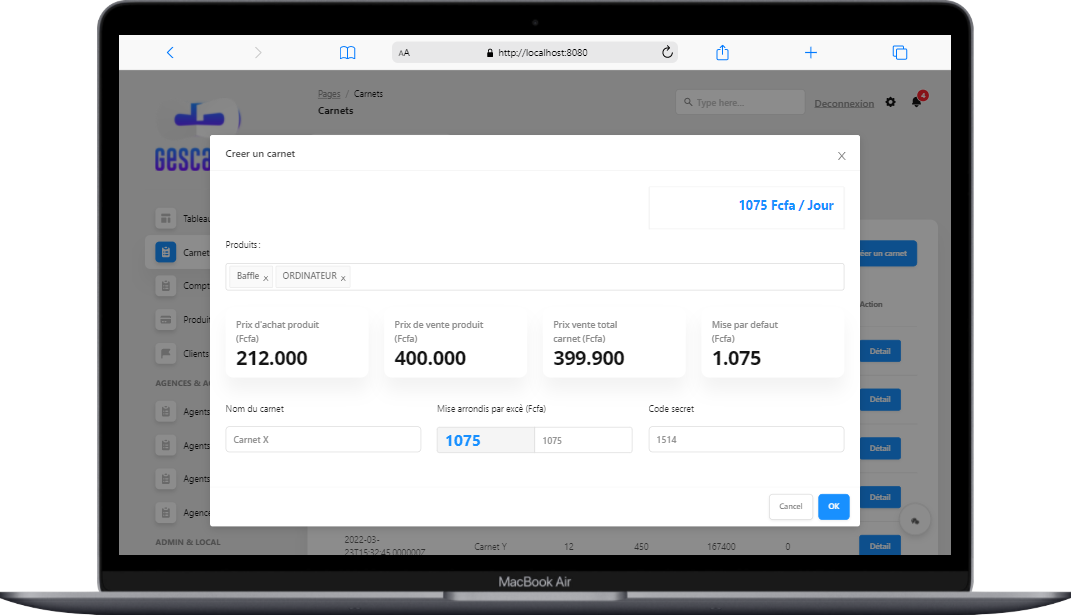
Task: Close the Creer un carnet dialog
Action: point(841,156)
